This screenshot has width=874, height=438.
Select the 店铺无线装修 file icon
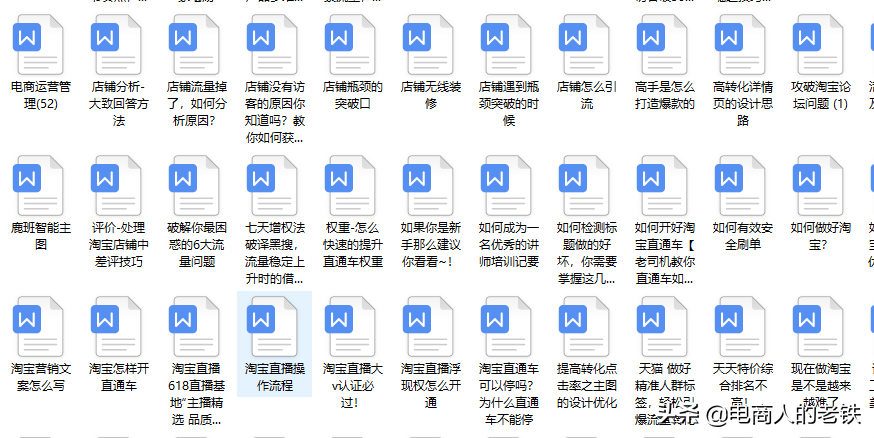point(429,43)
